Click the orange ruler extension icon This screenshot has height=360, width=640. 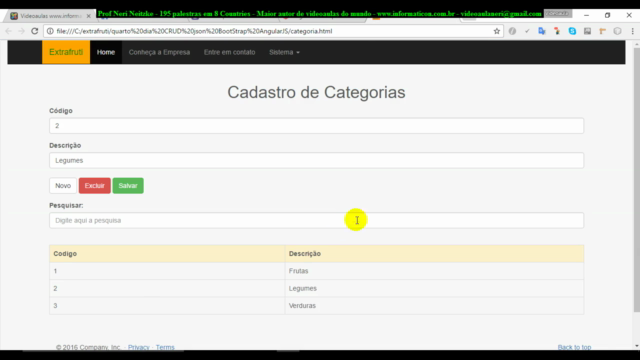(602, 31)
